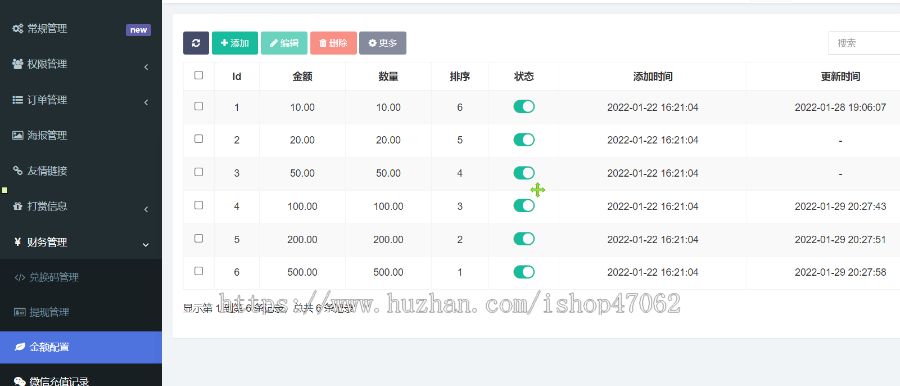Click the gift icon beside 打赏信息
The height and width of the screenshot is (386, 900).
[18, 206]
